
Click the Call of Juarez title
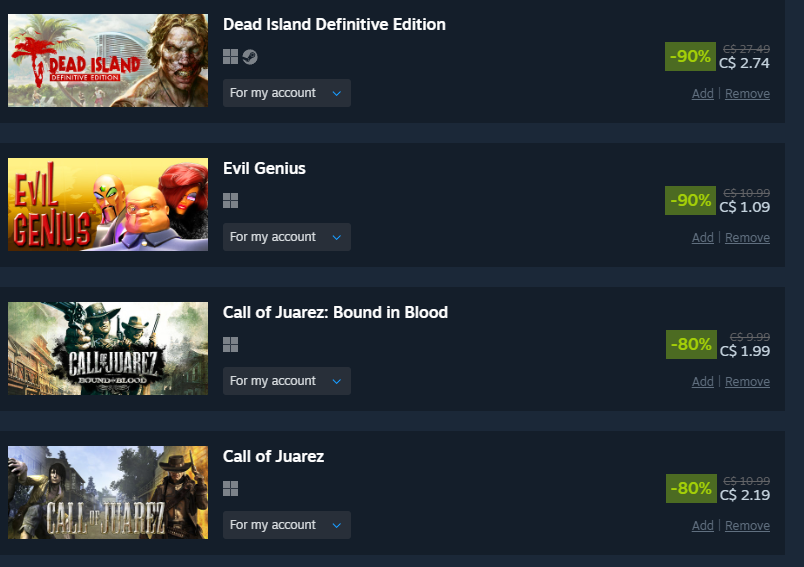tap(273, 456)
